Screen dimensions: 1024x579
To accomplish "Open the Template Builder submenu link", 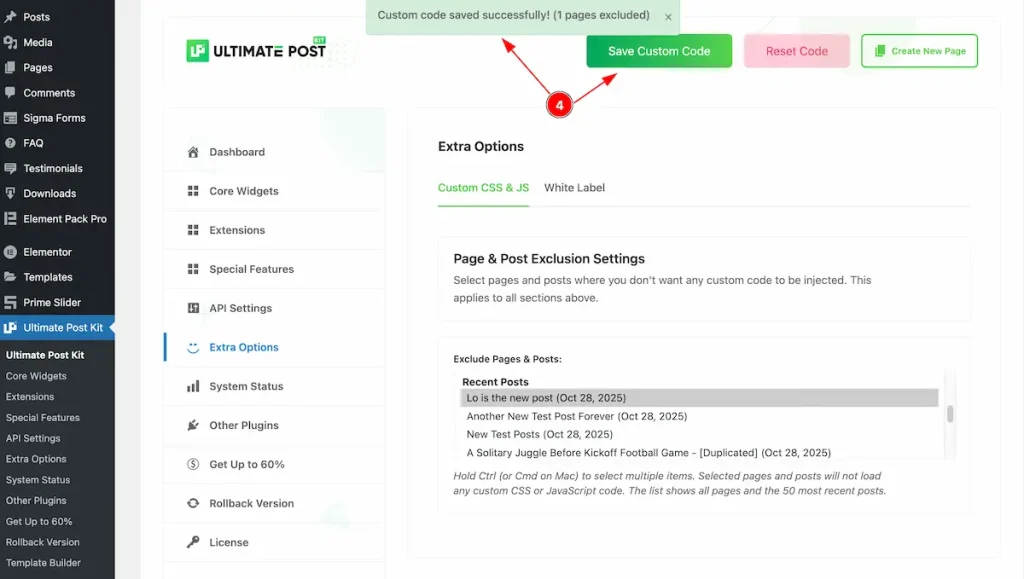I will [43, 563].
